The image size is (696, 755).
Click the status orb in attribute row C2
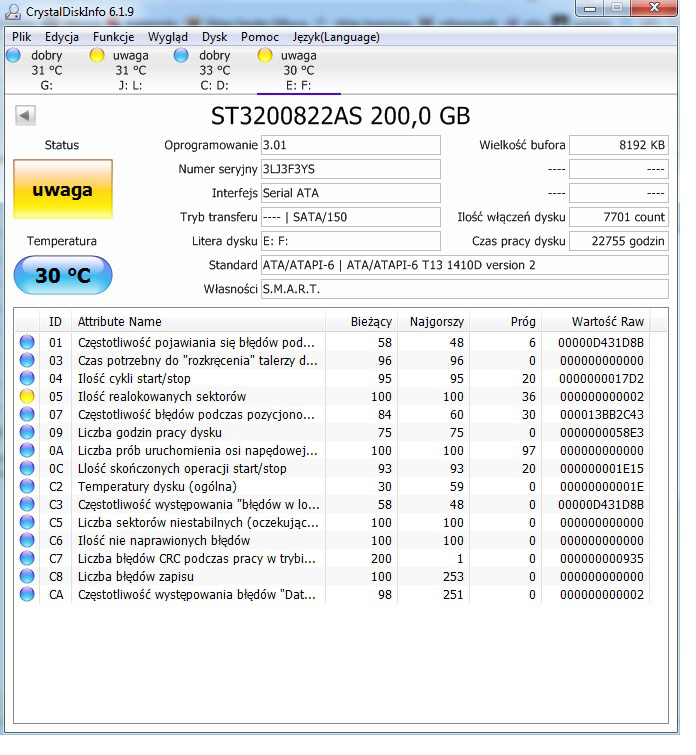point(27,486)
